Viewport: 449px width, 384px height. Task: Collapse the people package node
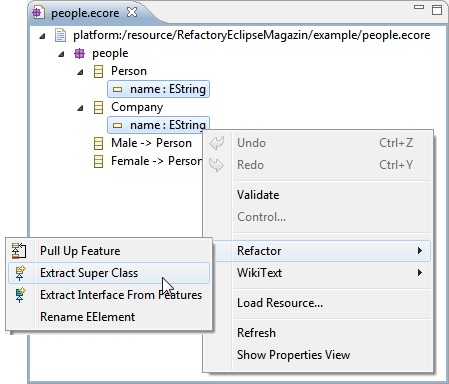tap(61, 54)
